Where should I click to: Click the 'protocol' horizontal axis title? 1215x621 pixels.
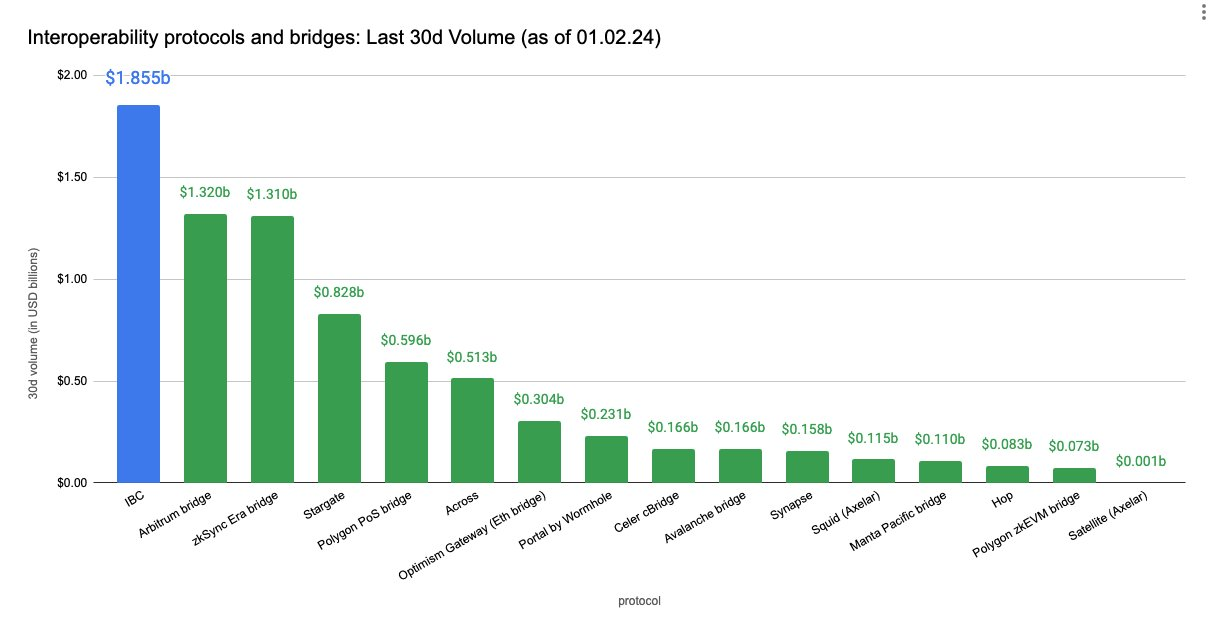pos(639,601)
